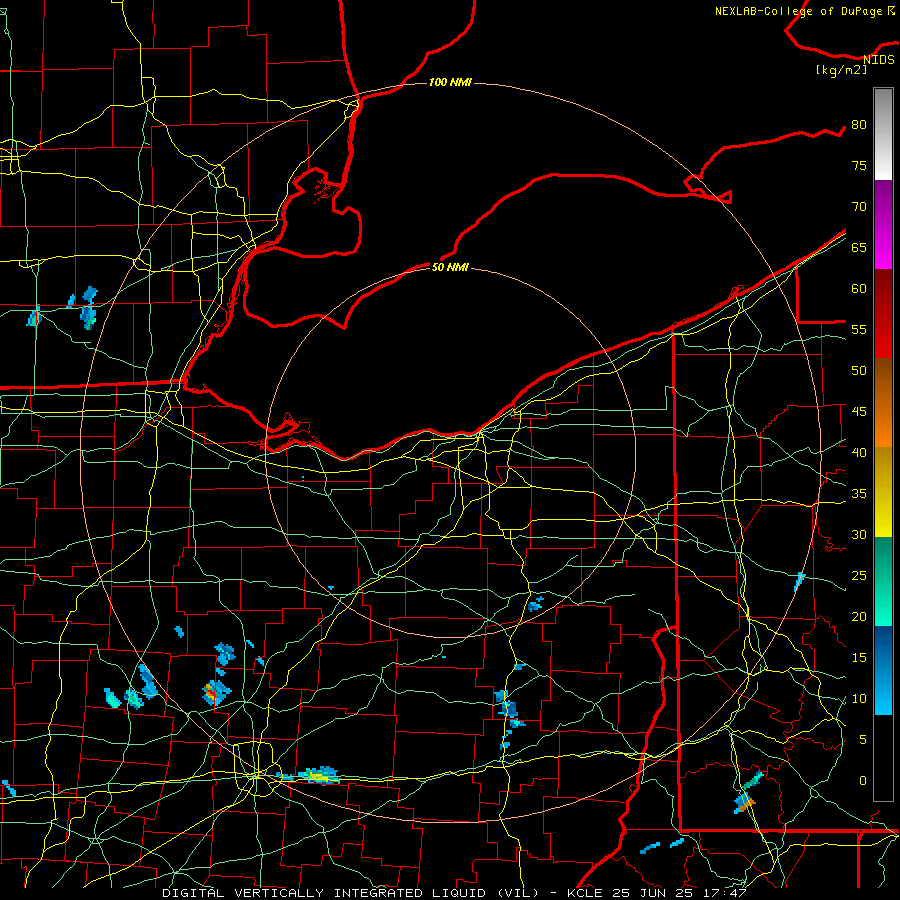Click the blue legend color band
Viewport: 900px width, 900px height.
coord(883,670)
